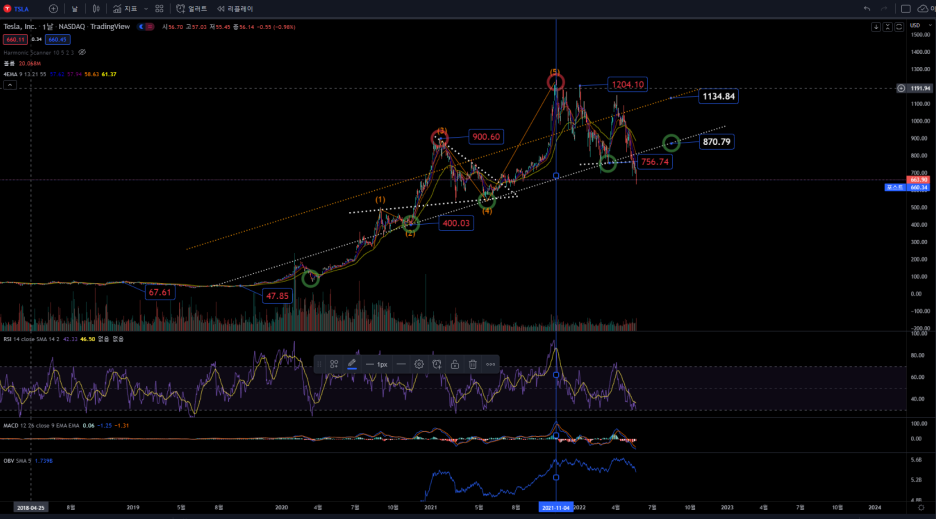Click the 663.90 red price tag on scale
The height and width of the screenshot is (519, 936).
[x=918, y=180]
